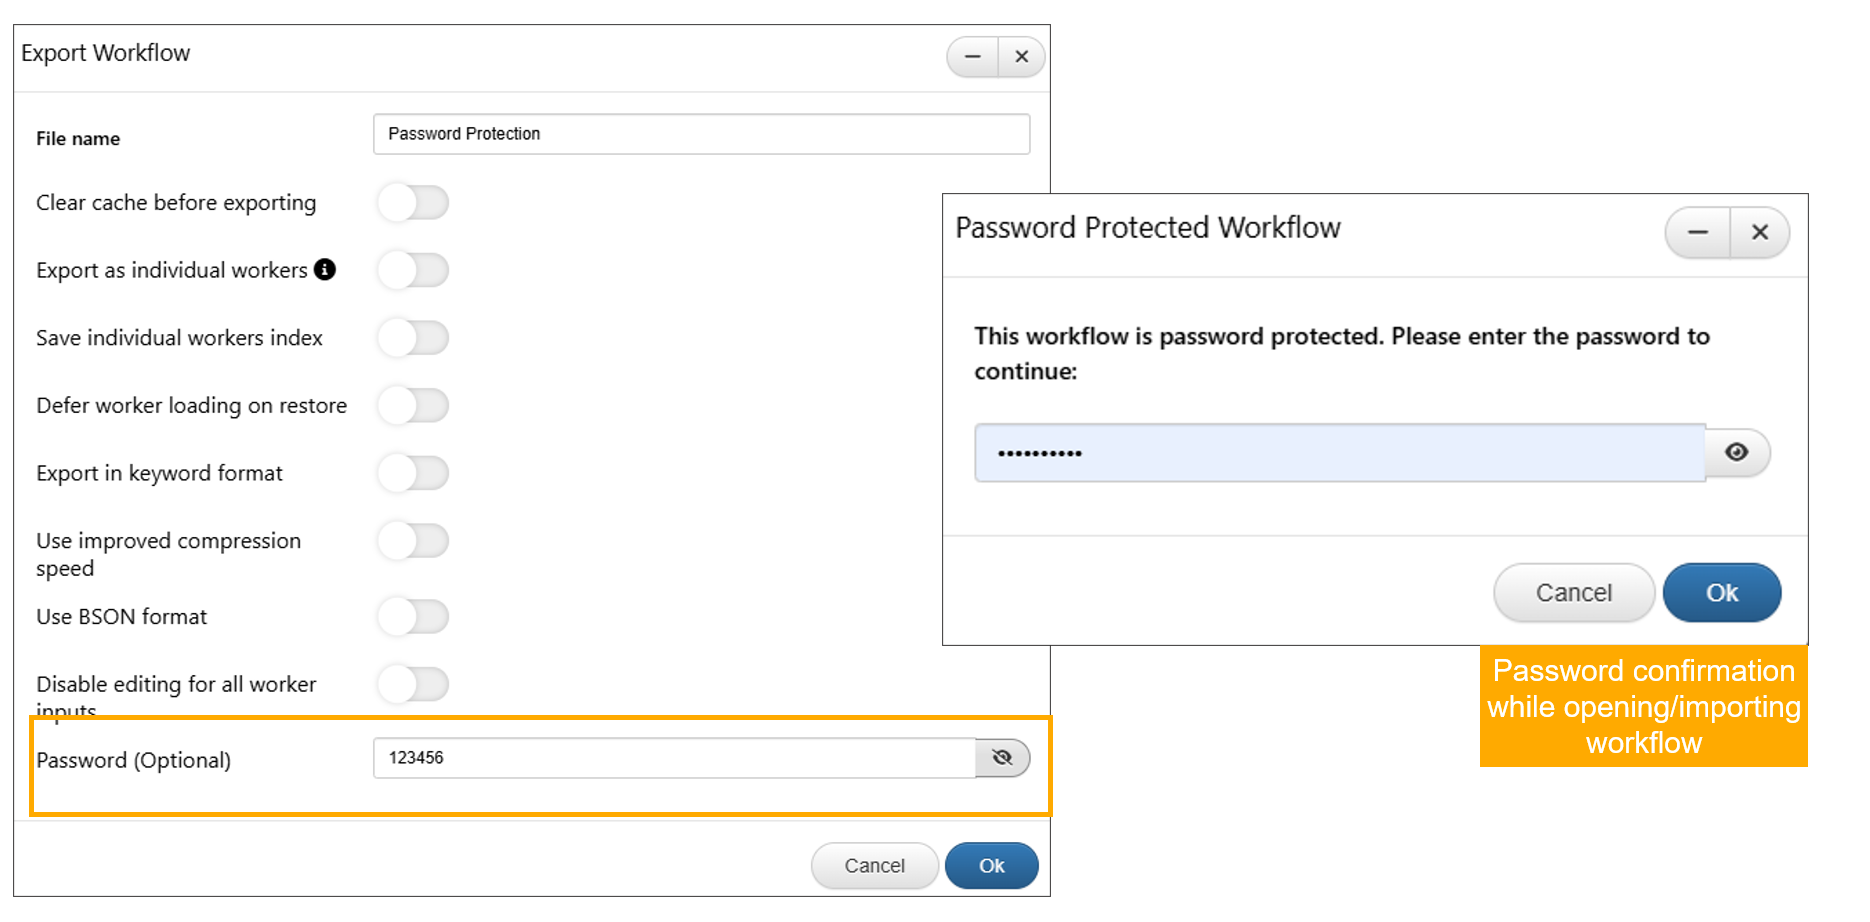Screen dimensions: 1870x922
Task: Enable Use improved compression speed
Action: pos(413,541)
